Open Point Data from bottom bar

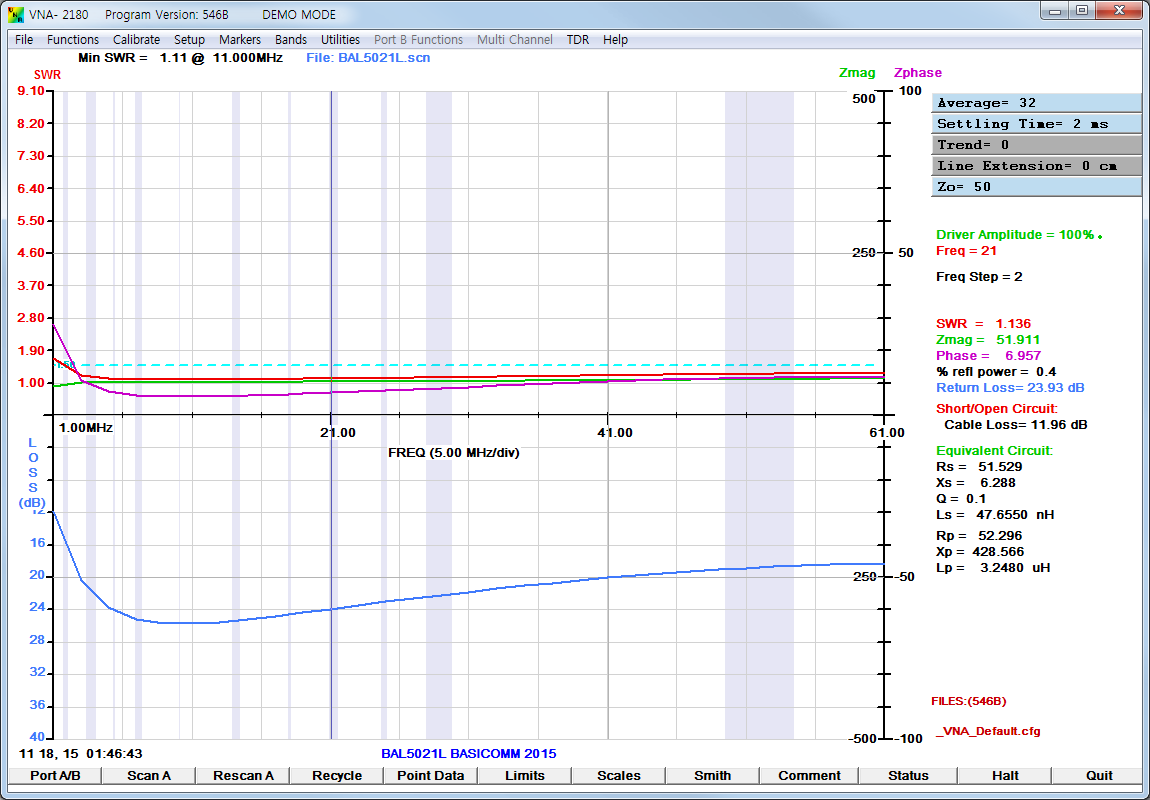pos(431,775)
